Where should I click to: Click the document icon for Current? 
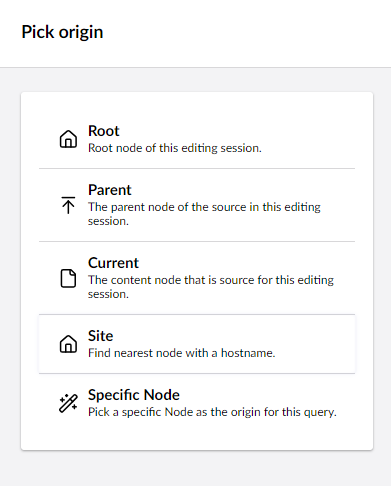click(x=68, y=278)
